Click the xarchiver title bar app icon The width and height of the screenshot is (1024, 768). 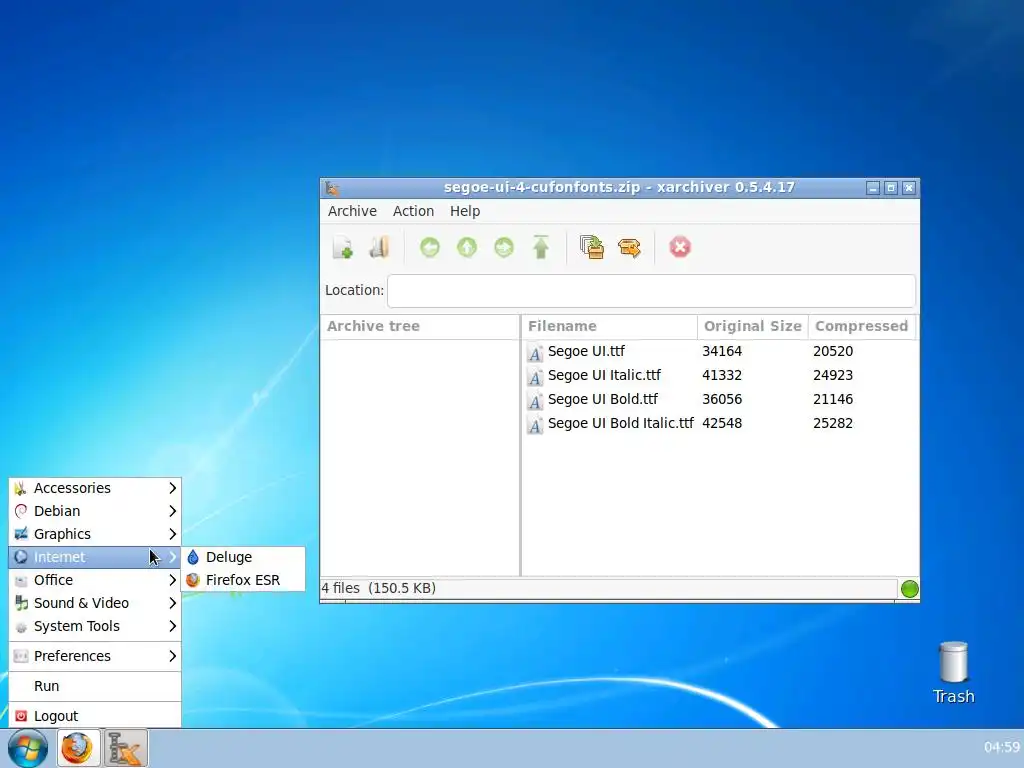point(332,188)
